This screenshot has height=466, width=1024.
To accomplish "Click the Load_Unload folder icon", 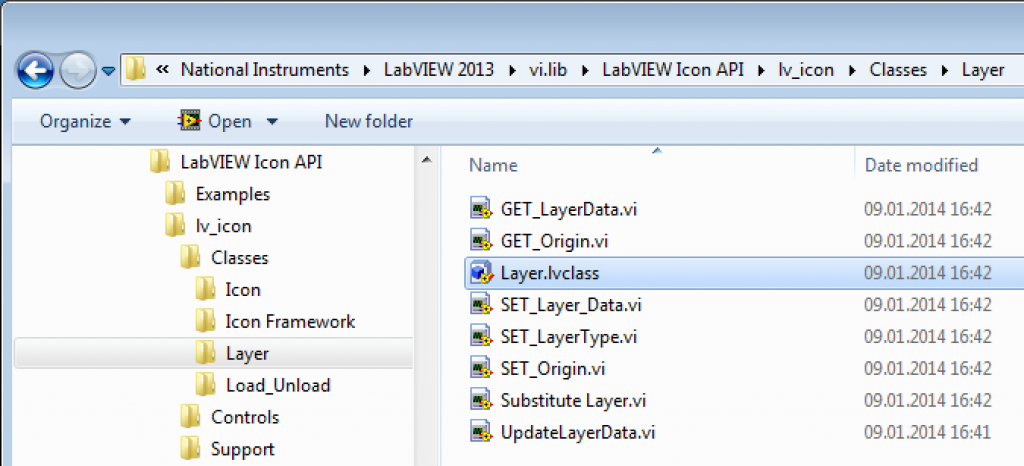I will (205, 385).
